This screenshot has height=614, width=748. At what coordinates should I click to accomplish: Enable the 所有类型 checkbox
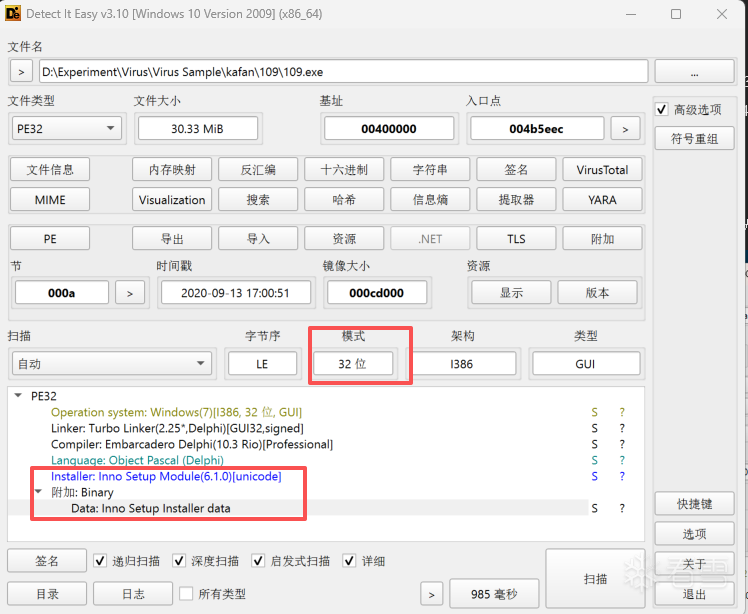point(186,594)
